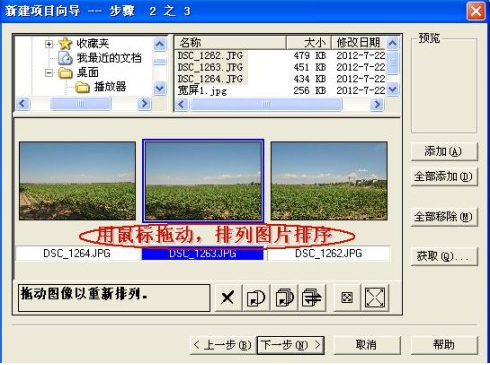The image size is (490, 365).
Task: Select the 桌面 folder icon
Action: (65, 73)
